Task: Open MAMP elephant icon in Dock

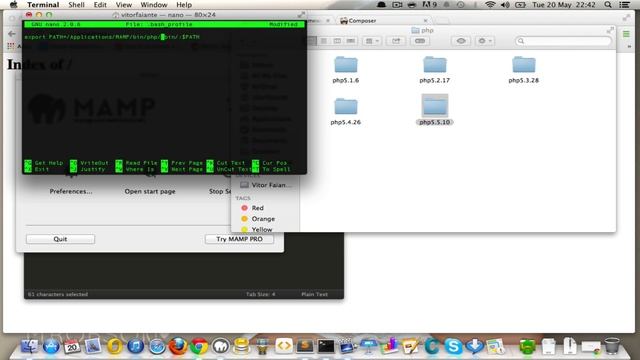Action: point(220,347)
